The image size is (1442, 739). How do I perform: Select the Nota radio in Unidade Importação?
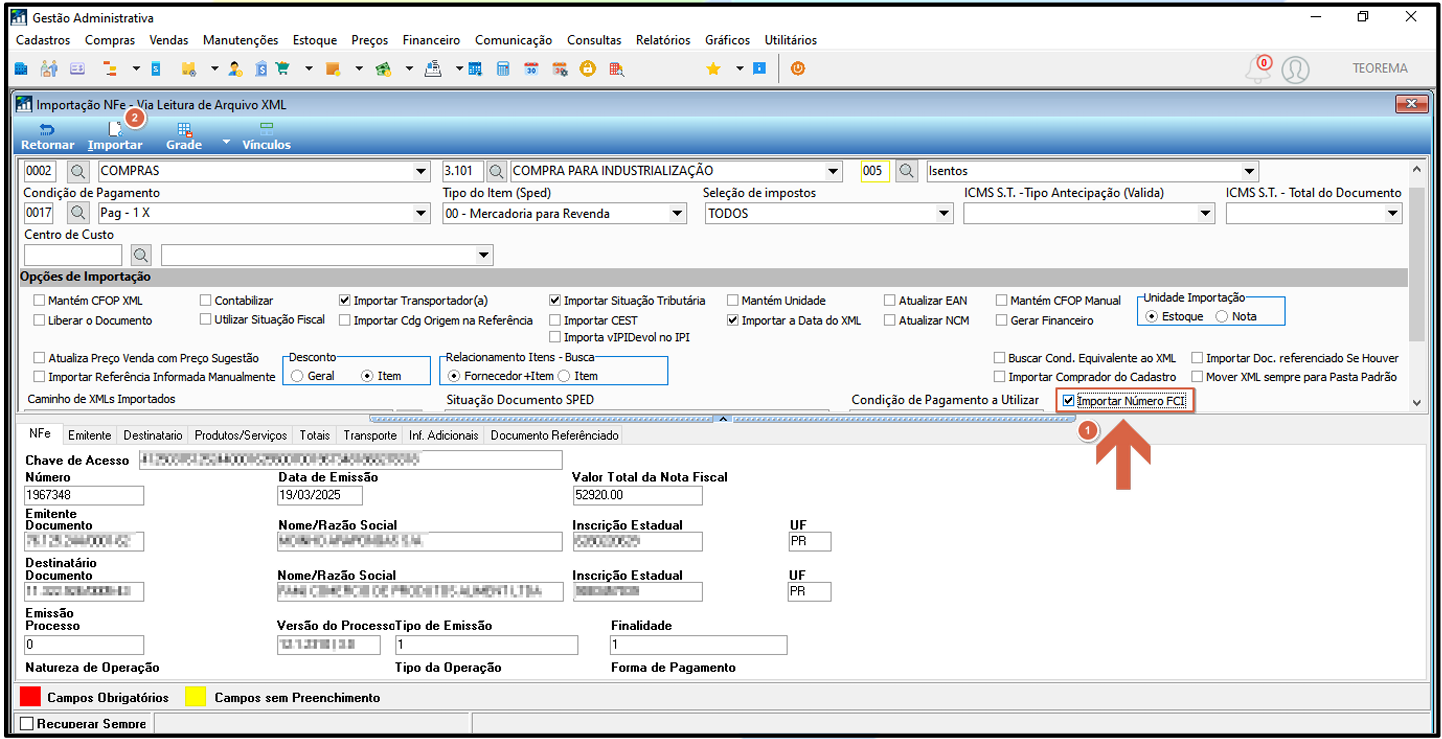(x=1221, y=316)
